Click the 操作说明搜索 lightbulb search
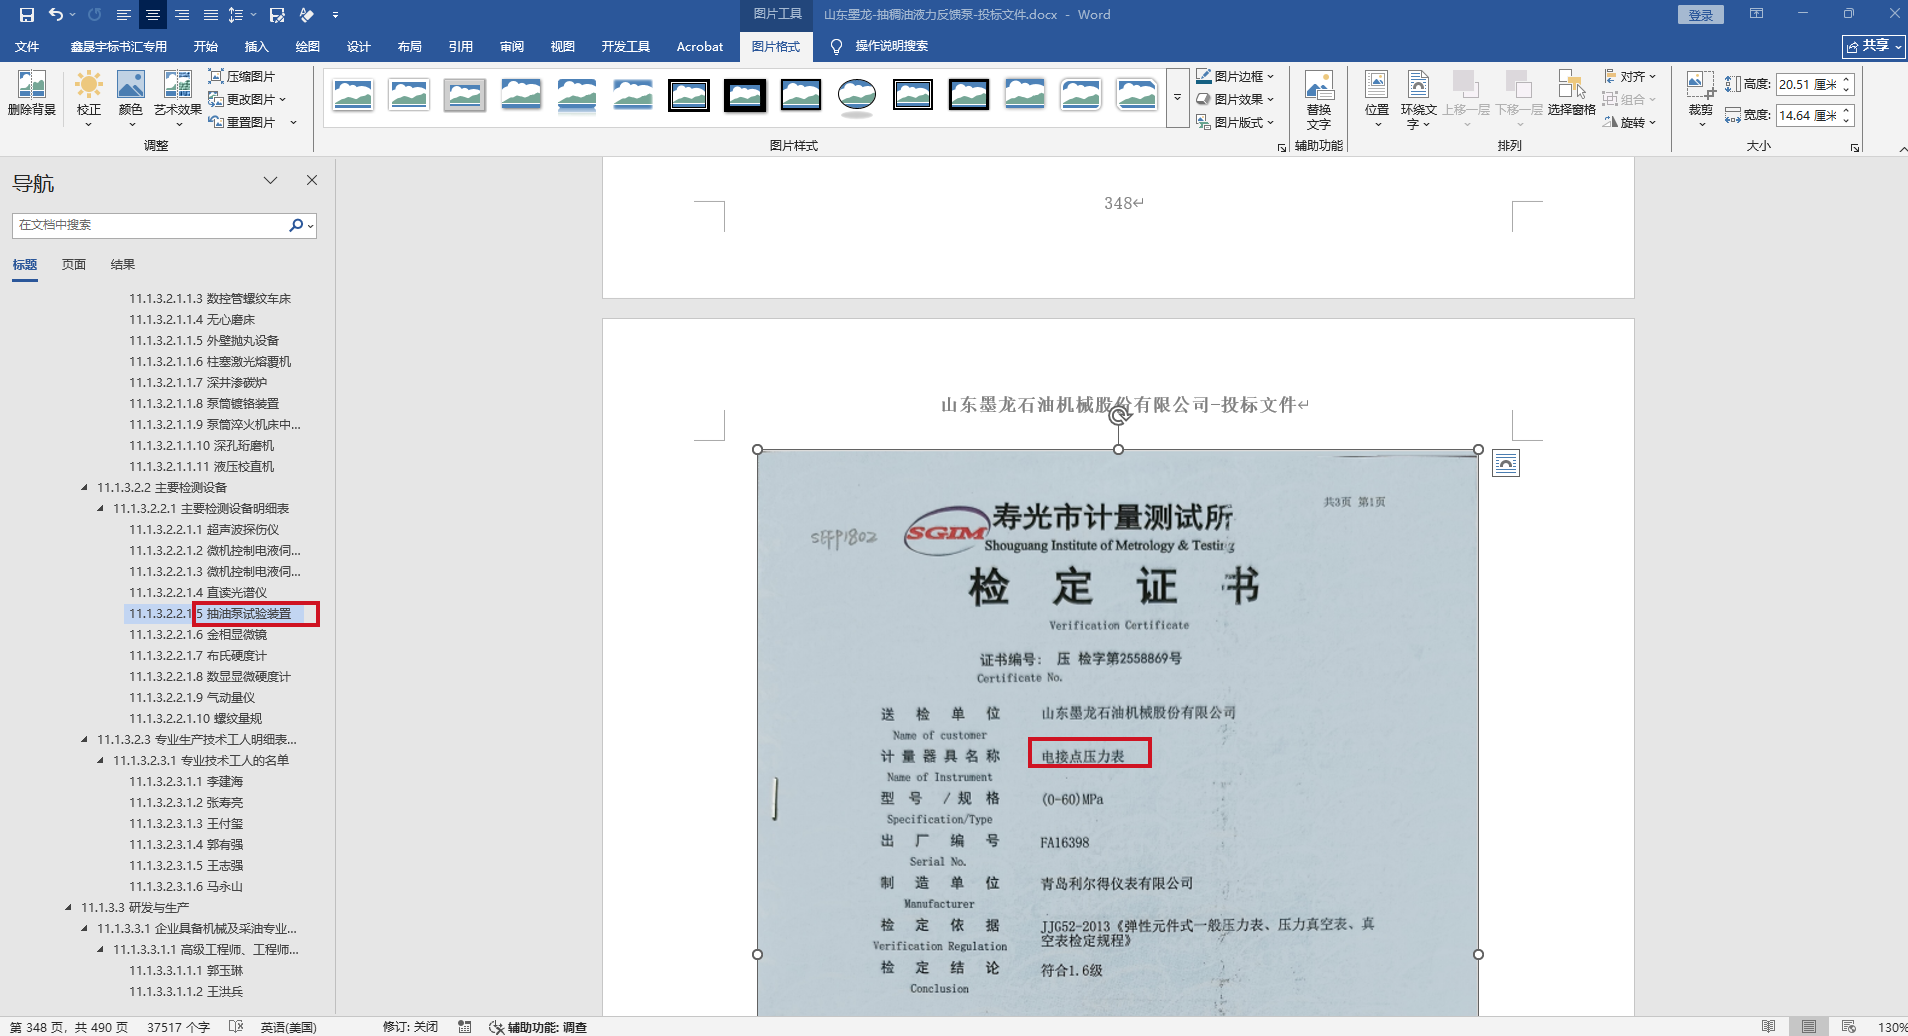Viewport: 1908px width, 1036px height. click(879, 46)
